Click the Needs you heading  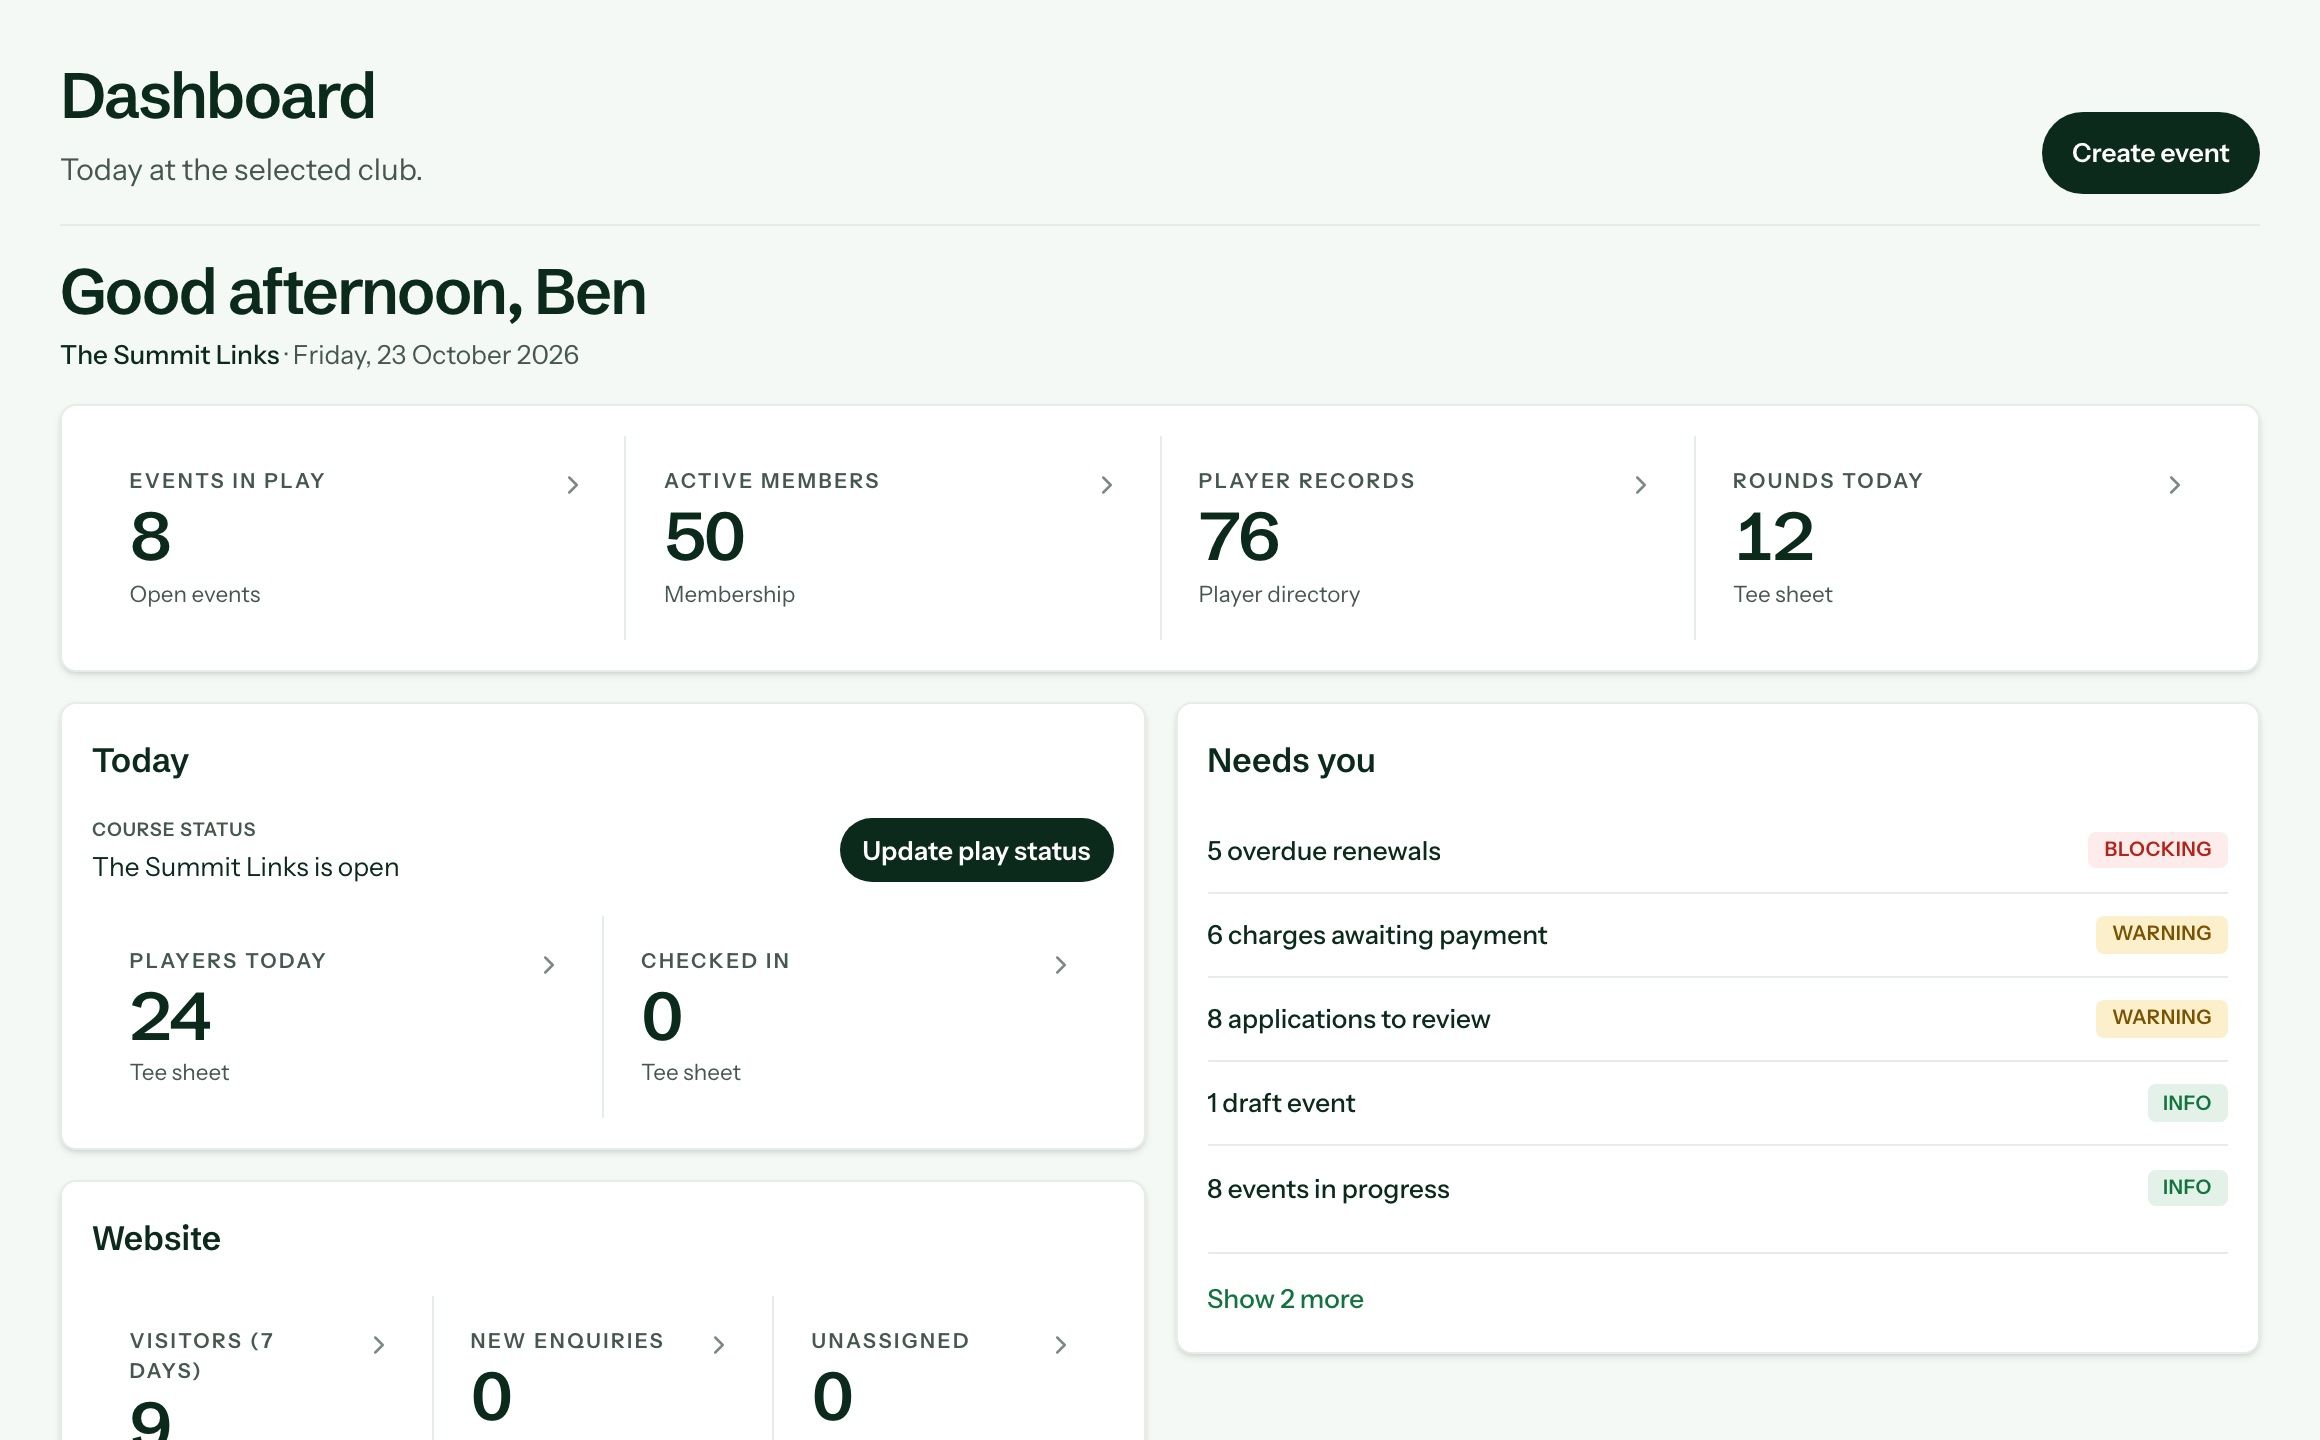[1291, 760]
